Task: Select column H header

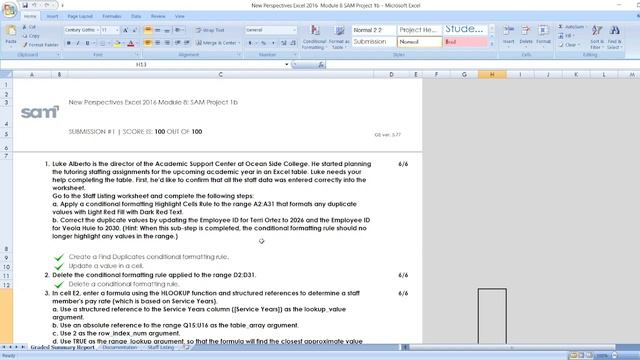Action: (x=492, y=74)
